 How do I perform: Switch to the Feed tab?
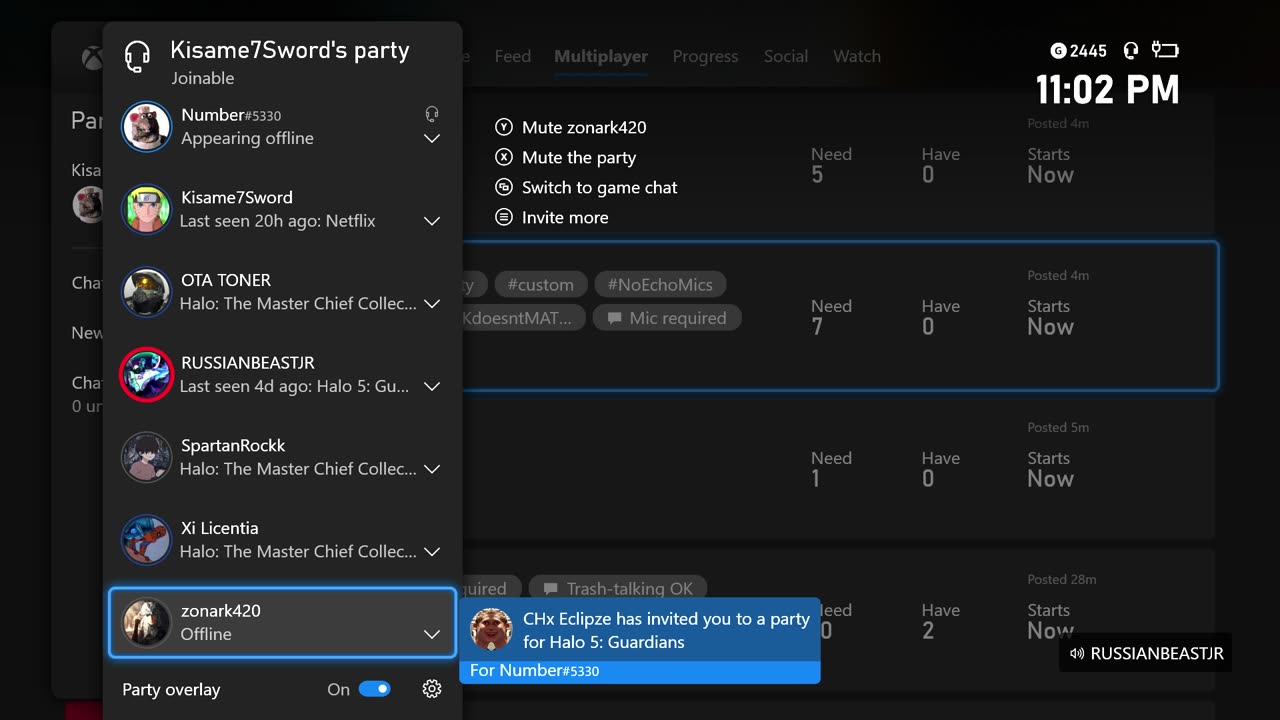click(512, 57)
